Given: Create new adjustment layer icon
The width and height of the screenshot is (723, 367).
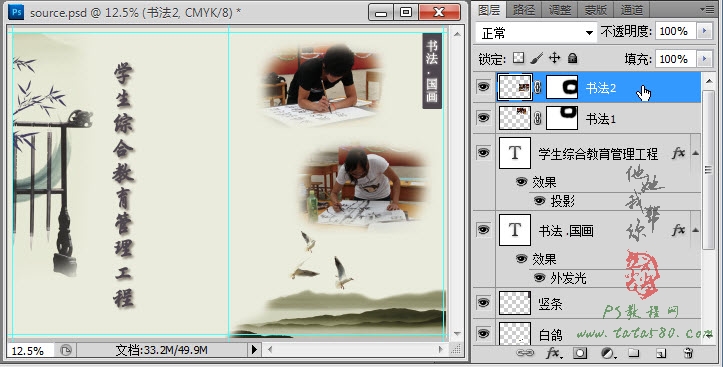Looking at the screenshot, I should coord(609,353).
